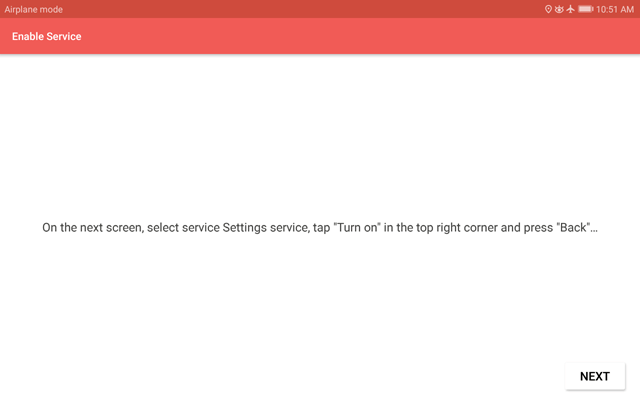Image resolution: width=640 pixels, height=400 pixels.
Task: Click the 10:51 AM clock
Action: pos(615,9)
